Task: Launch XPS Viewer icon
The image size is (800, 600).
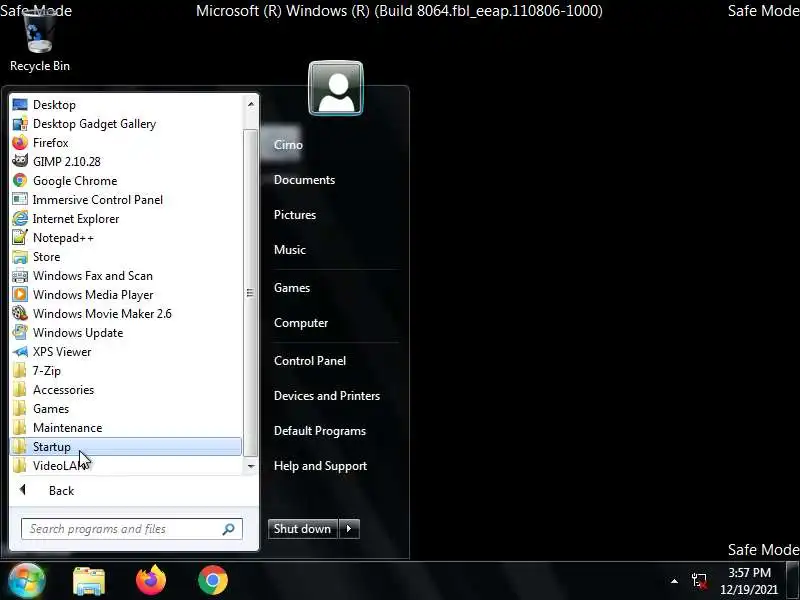Action: point(20,352)
